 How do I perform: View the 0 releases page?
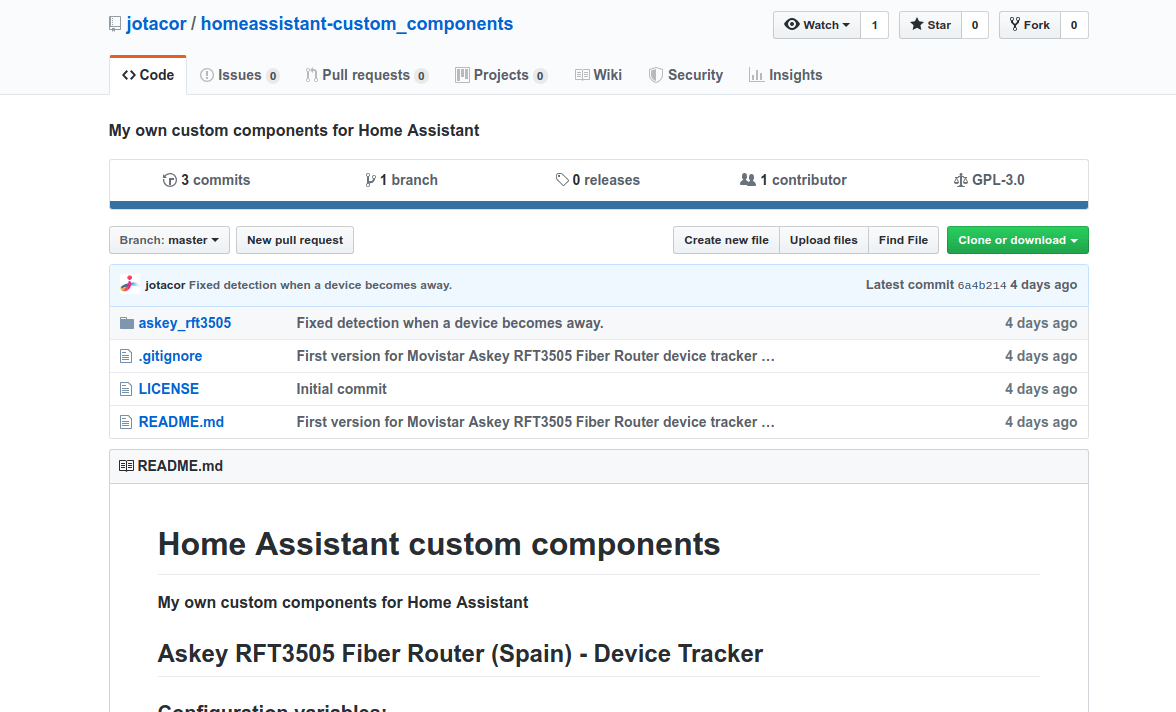tap(598, 180)
